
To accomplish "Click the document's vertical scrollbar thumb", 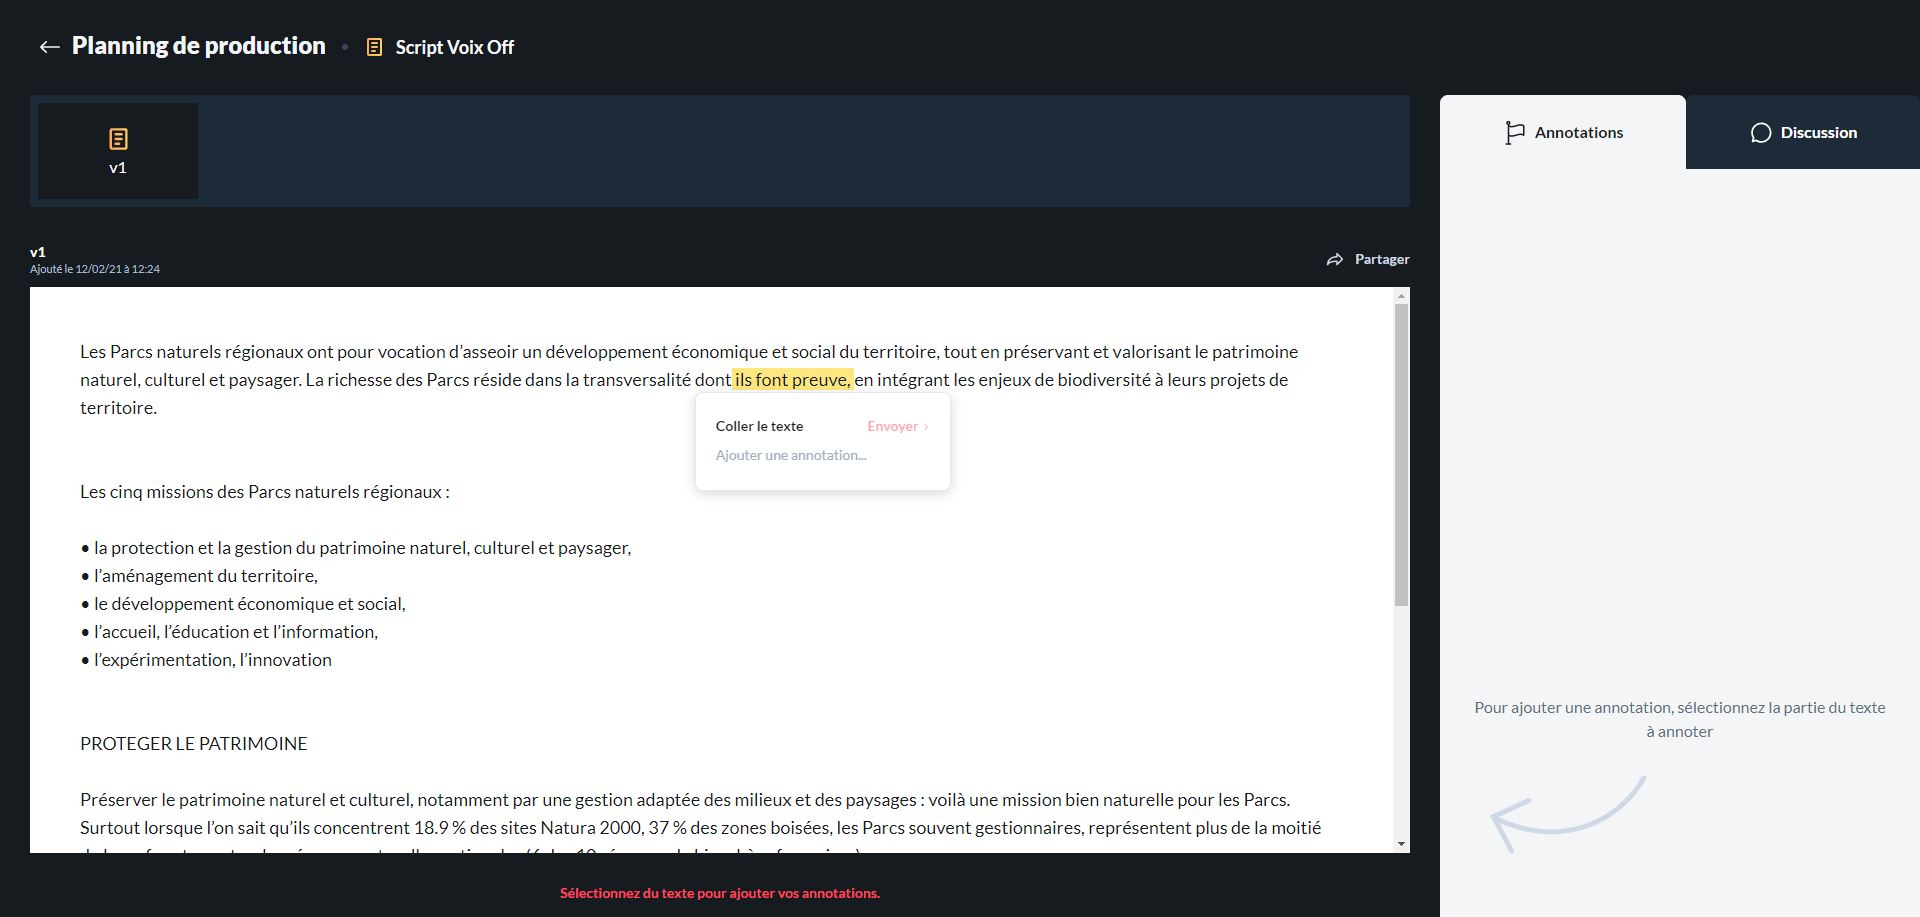I will [x=1402, y=454].
